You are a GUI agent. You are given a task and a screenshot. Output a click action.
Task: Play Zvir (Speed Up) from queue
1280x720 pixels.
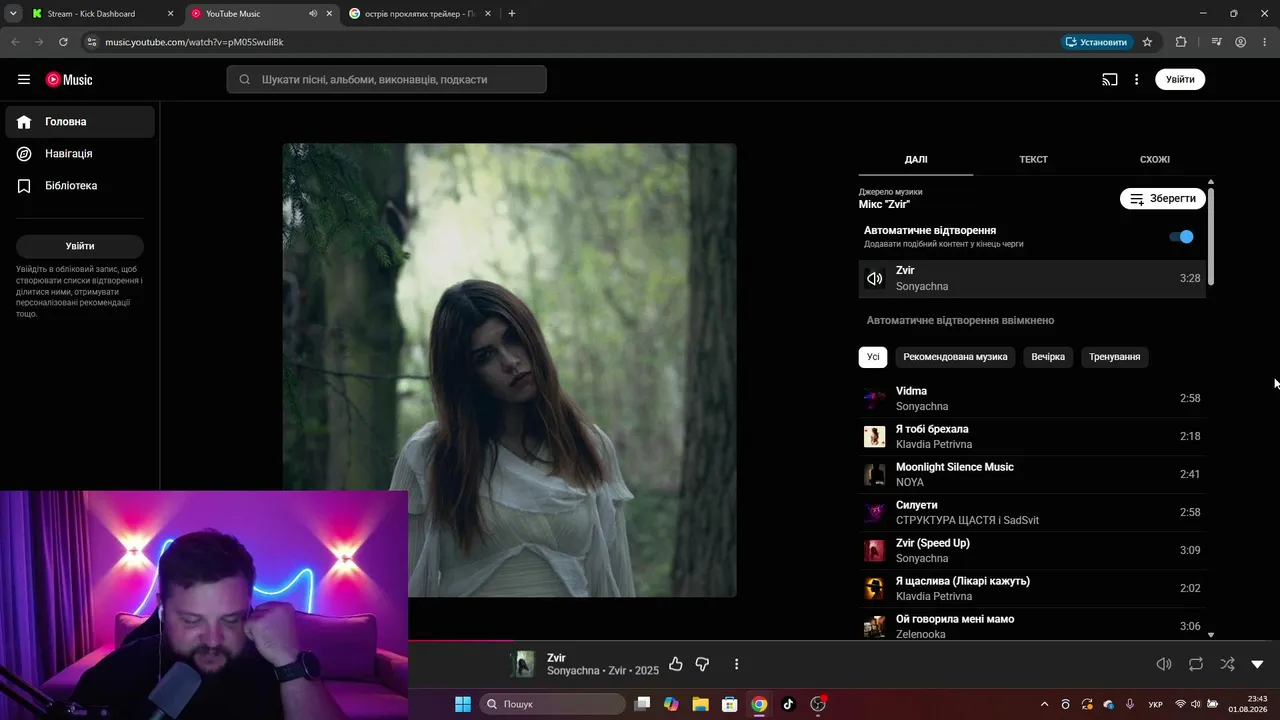pyautogui.click(x=1032, y=551)
